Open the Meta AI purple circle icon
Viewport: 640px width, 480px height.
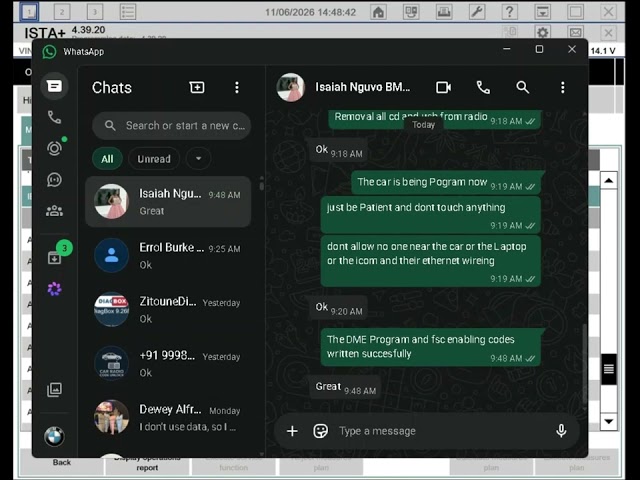(x=54, y=289)
